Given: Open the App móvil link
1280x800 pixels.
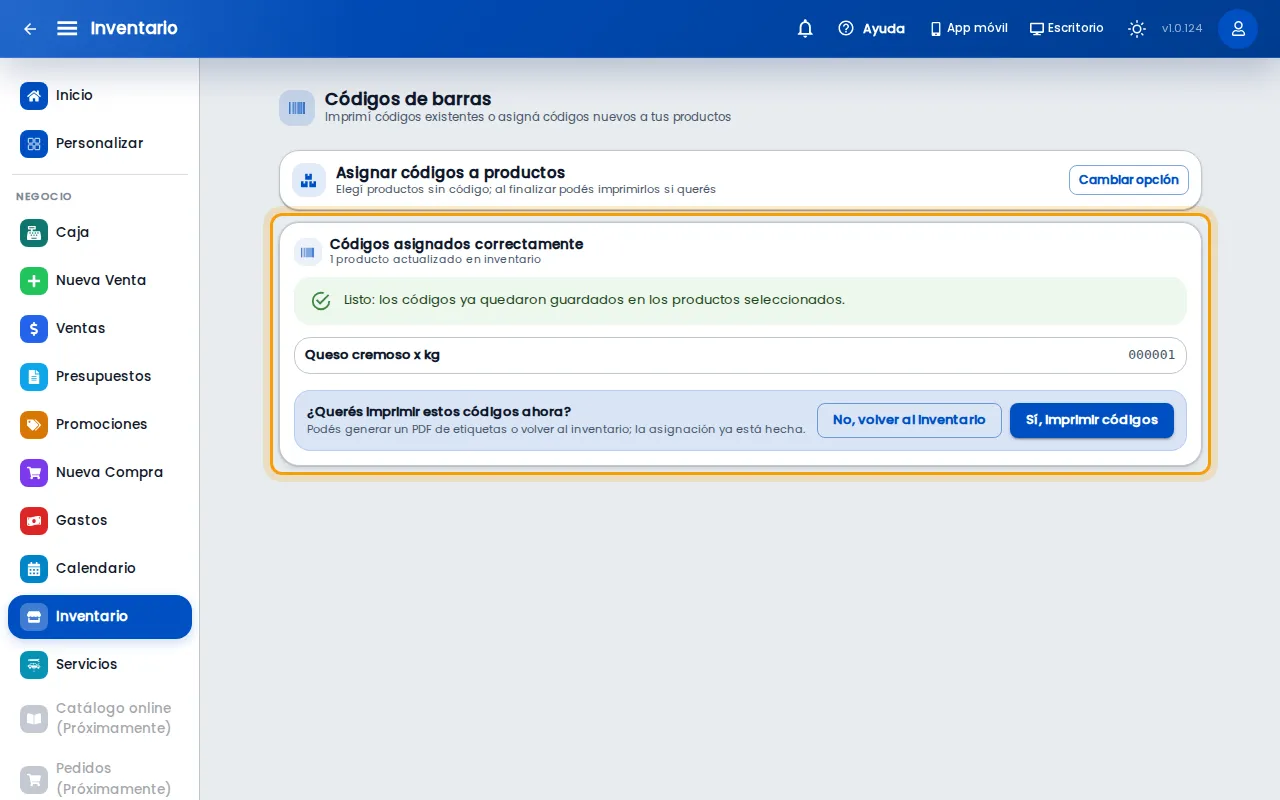Looking at the screenshot, I should click(x=968, y=28).
